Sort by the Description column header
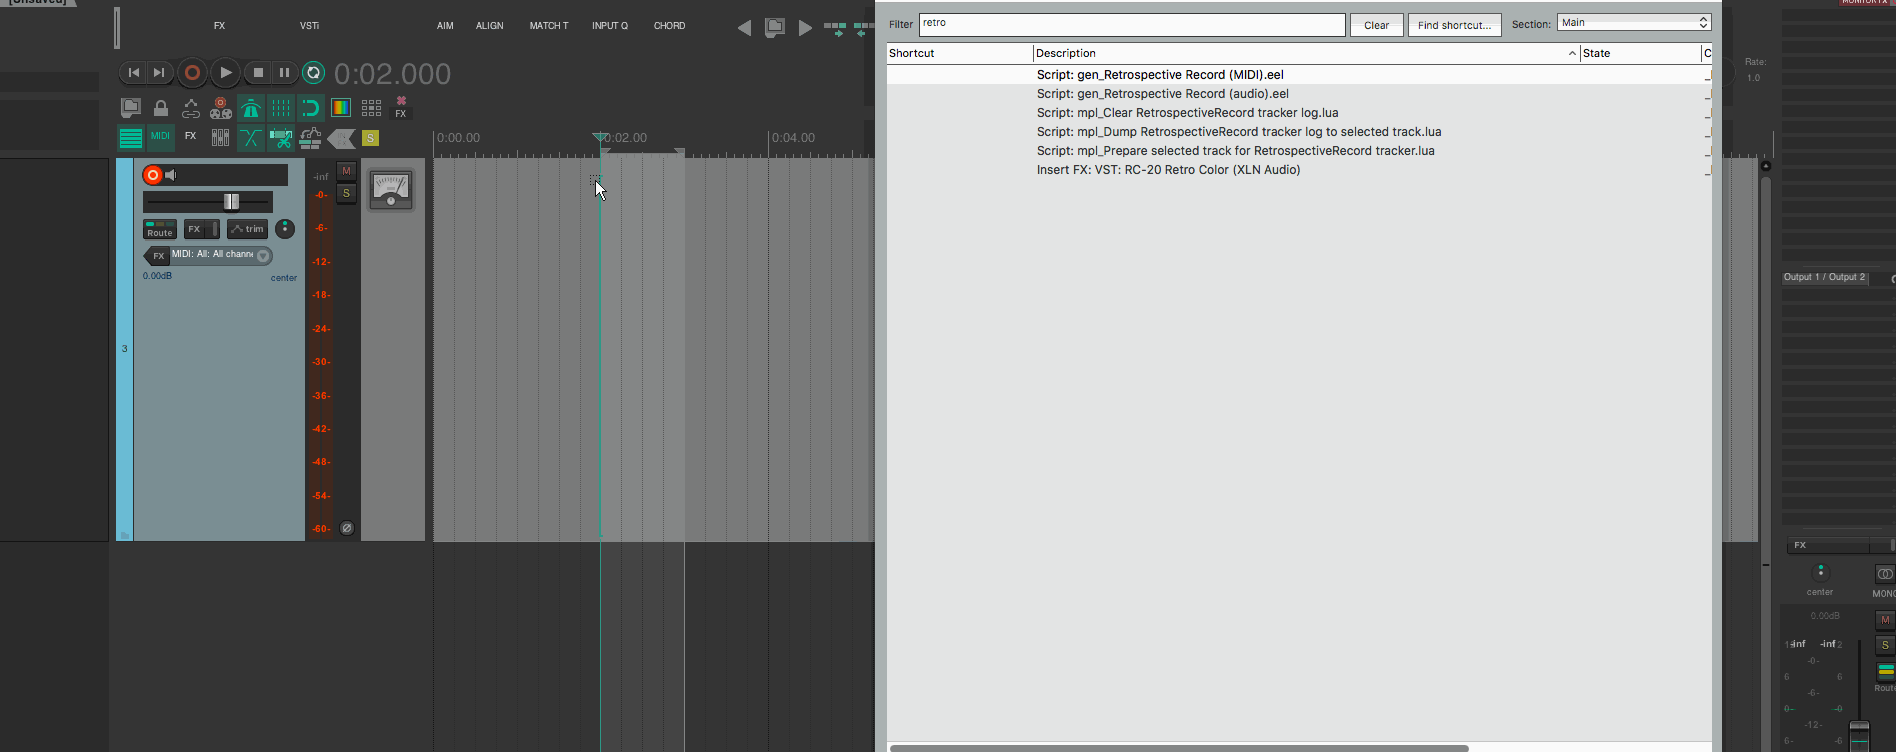Screen dimensions: 1896x752 point(1300,53)
